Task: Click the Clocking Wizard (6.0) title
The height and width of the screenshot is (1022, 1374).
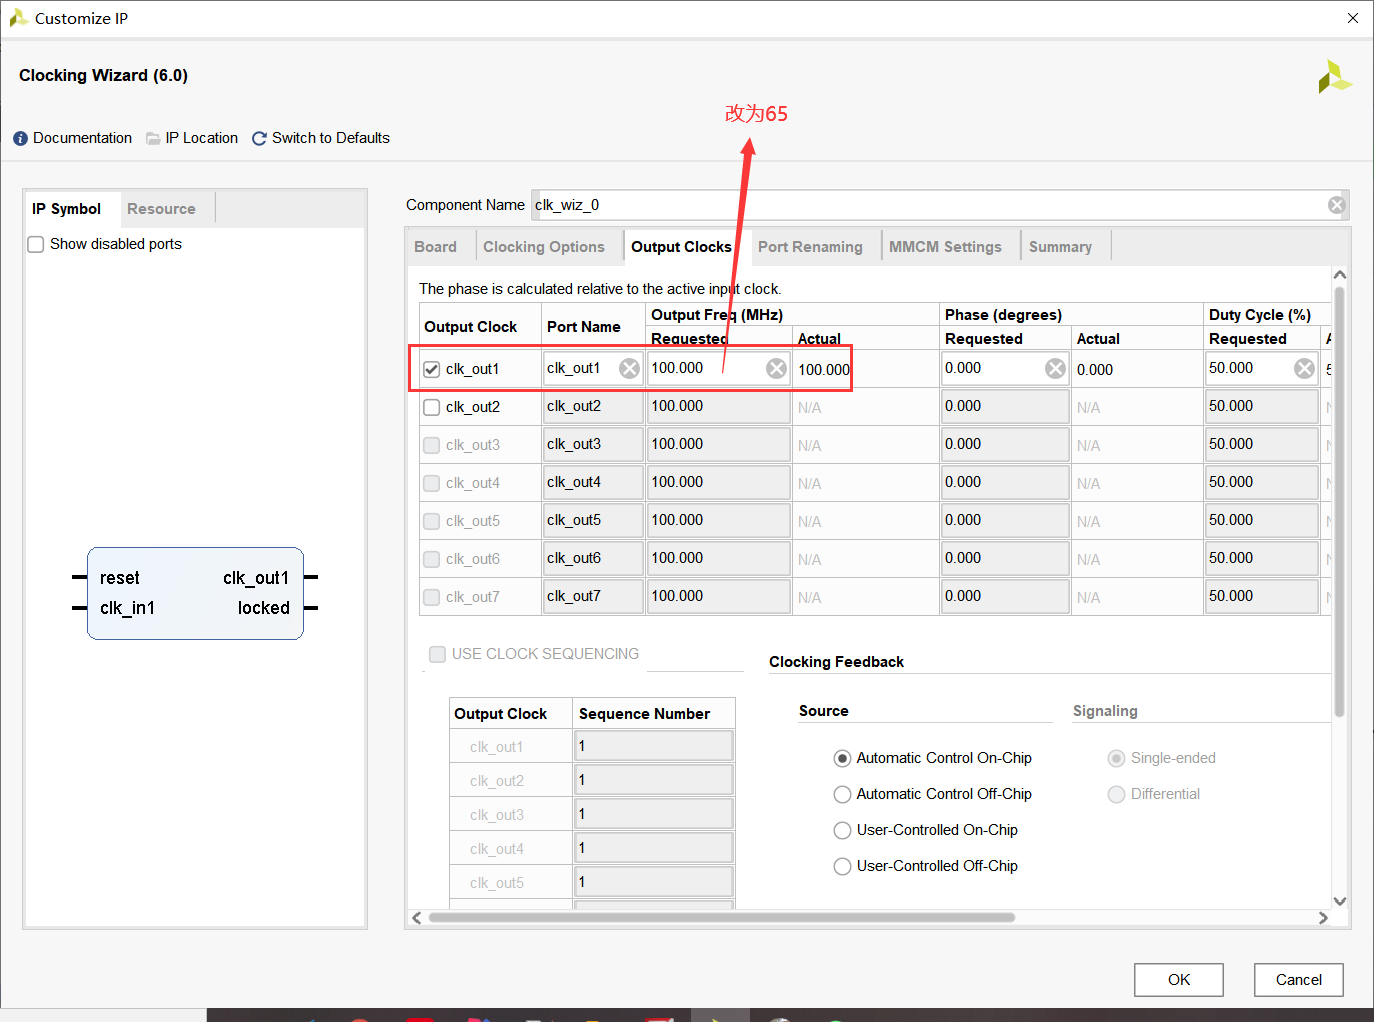Action: click(x=103, y=75)
